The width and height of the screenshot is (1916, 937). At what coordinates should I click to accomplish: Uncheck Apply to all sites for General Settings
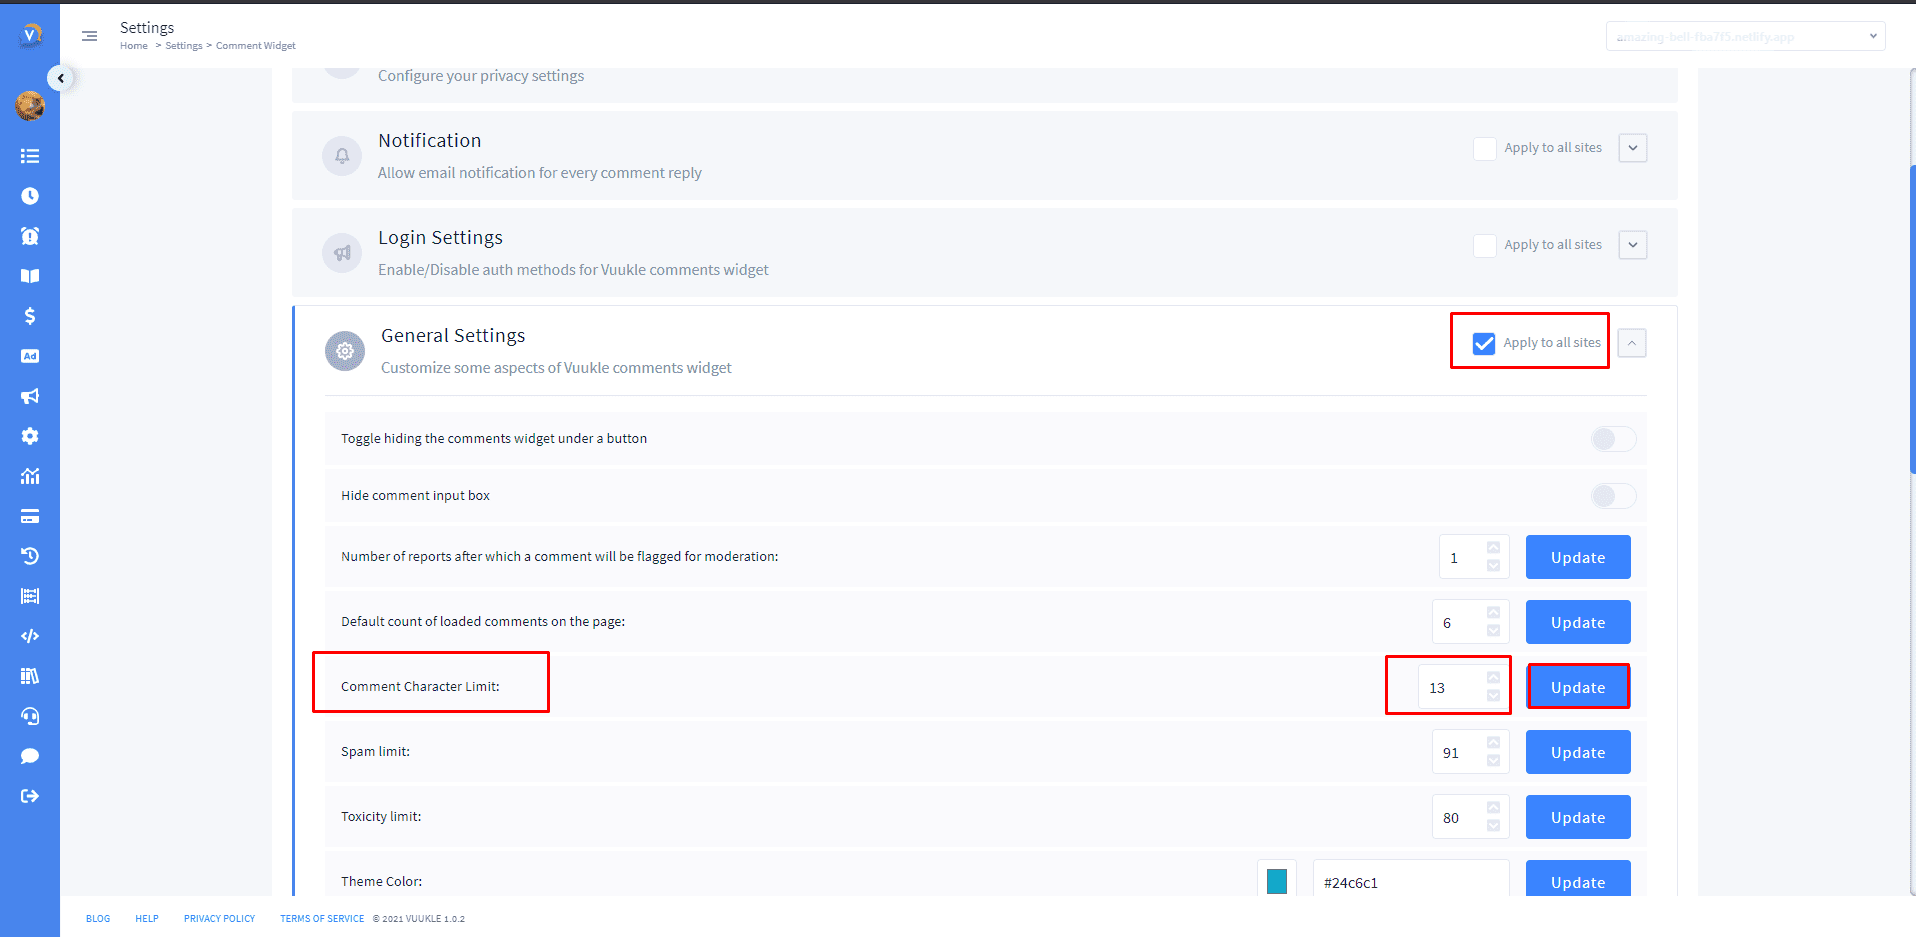coord(1484,343)
